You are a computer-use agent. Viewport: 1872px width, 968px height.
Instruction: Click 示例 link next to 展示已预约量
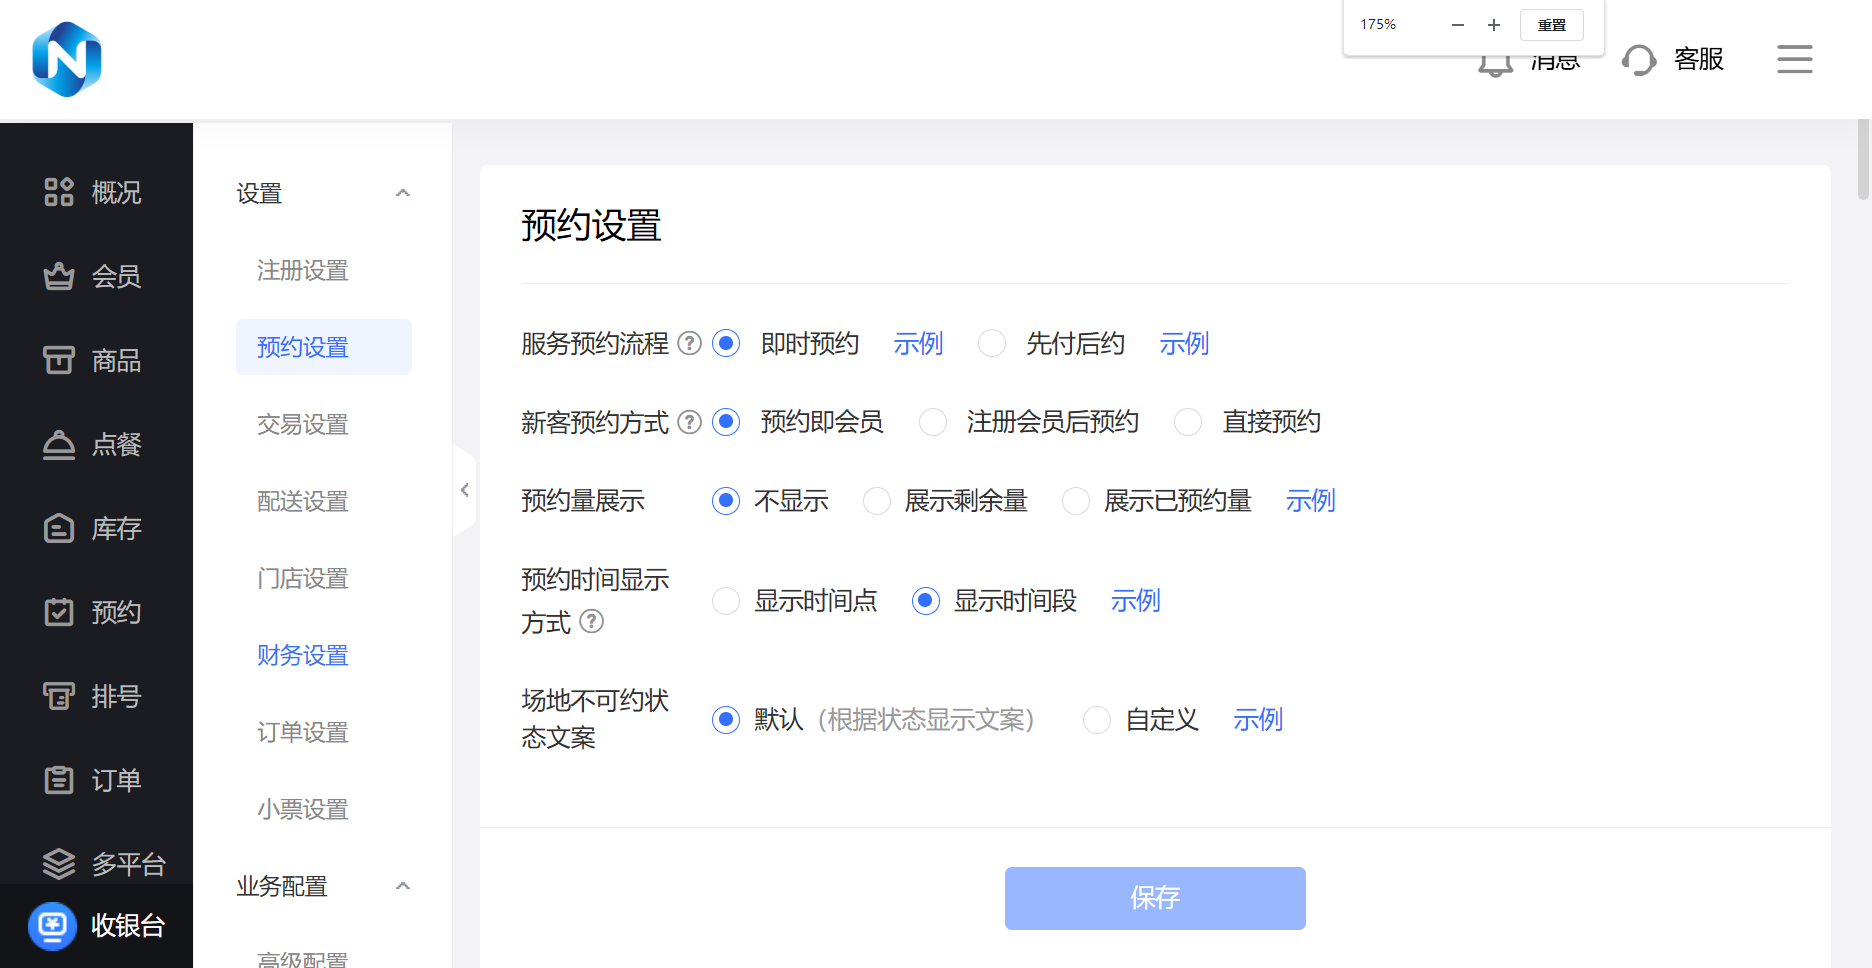(x=1310, y=501)
